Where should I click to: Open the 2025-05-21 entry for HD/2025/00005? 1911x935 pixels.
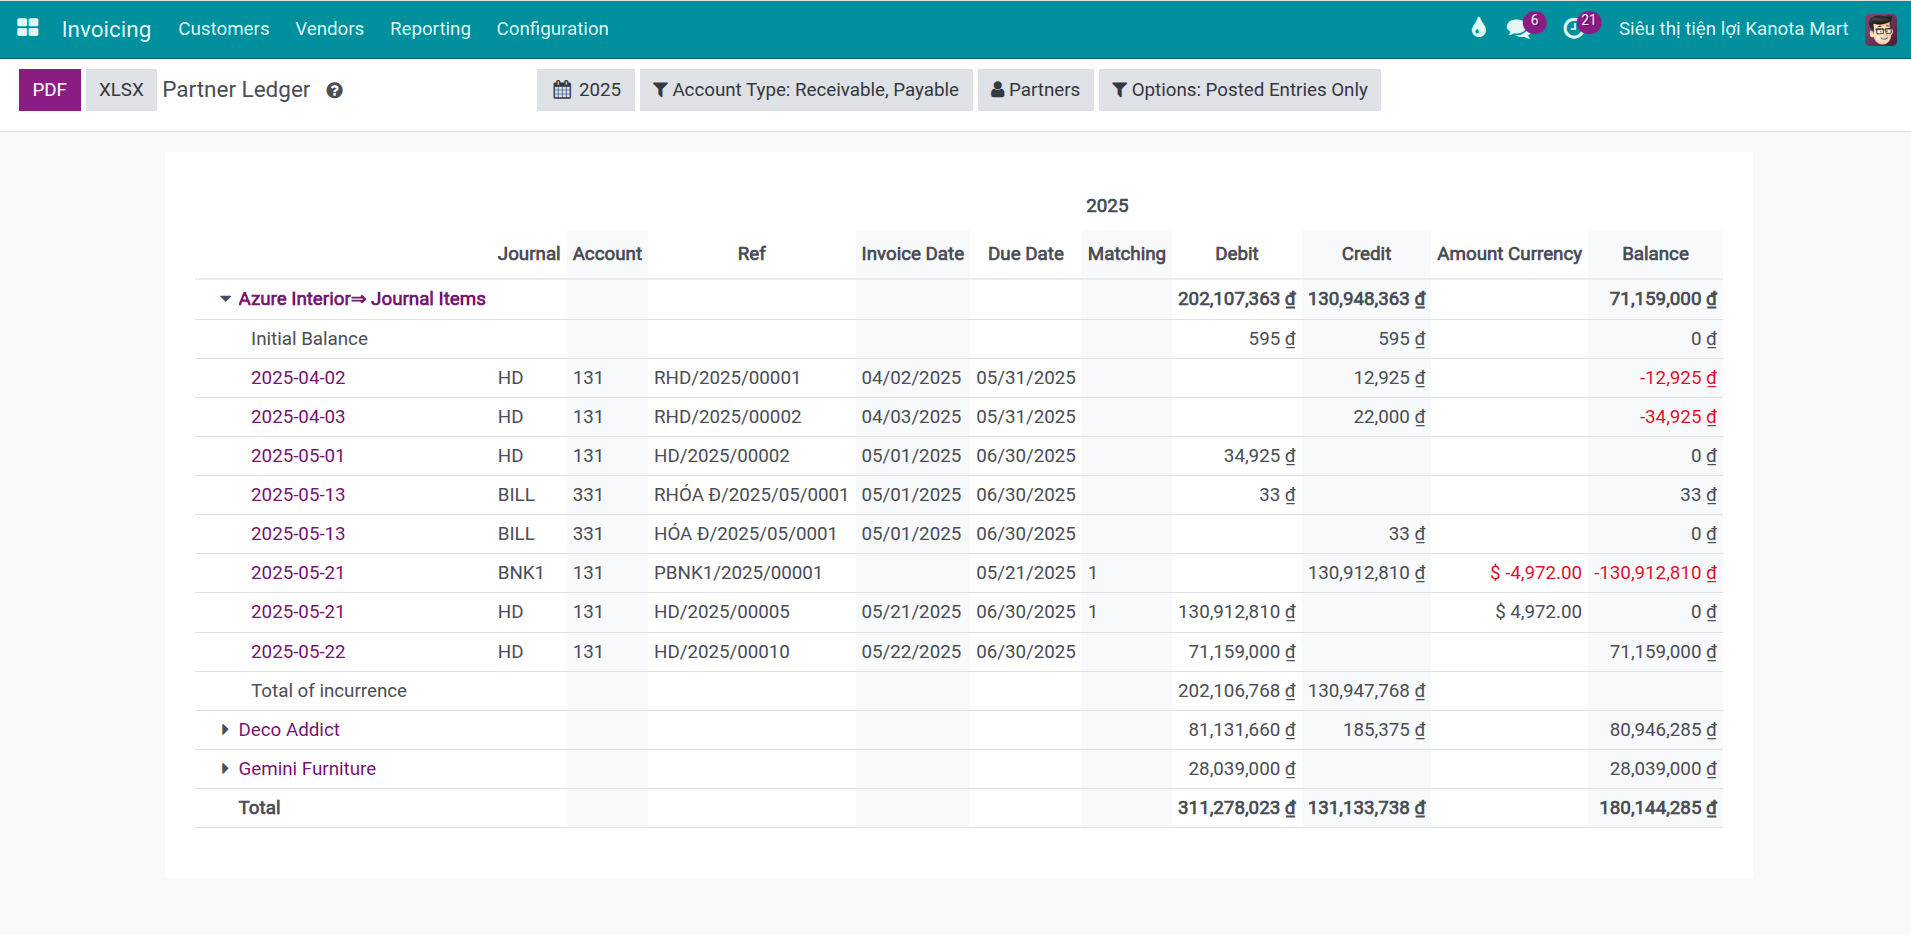point(298,612)
